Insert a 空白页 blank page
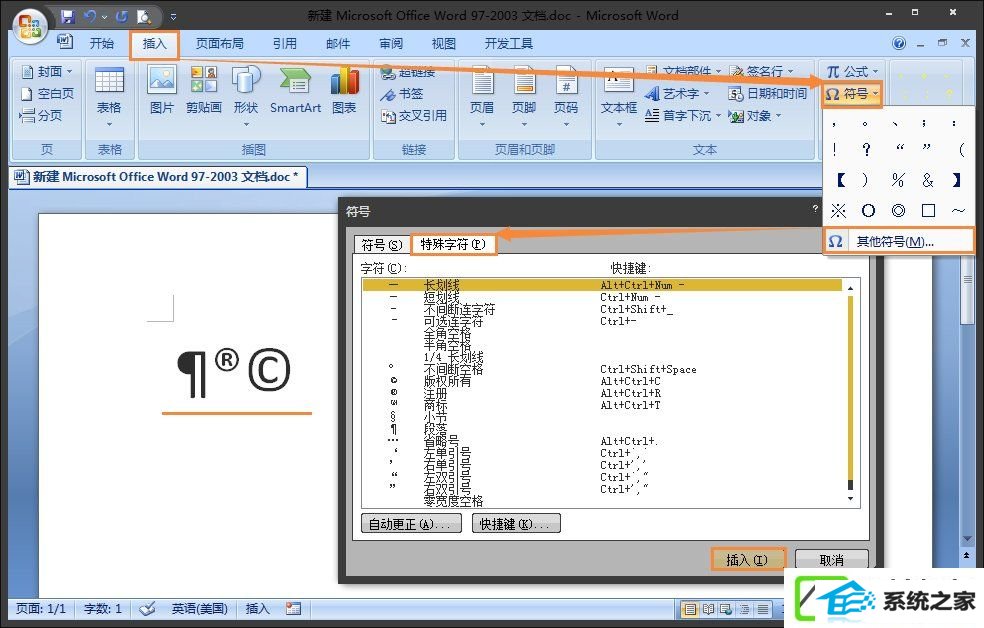The image size is (984, 628). 48,93
